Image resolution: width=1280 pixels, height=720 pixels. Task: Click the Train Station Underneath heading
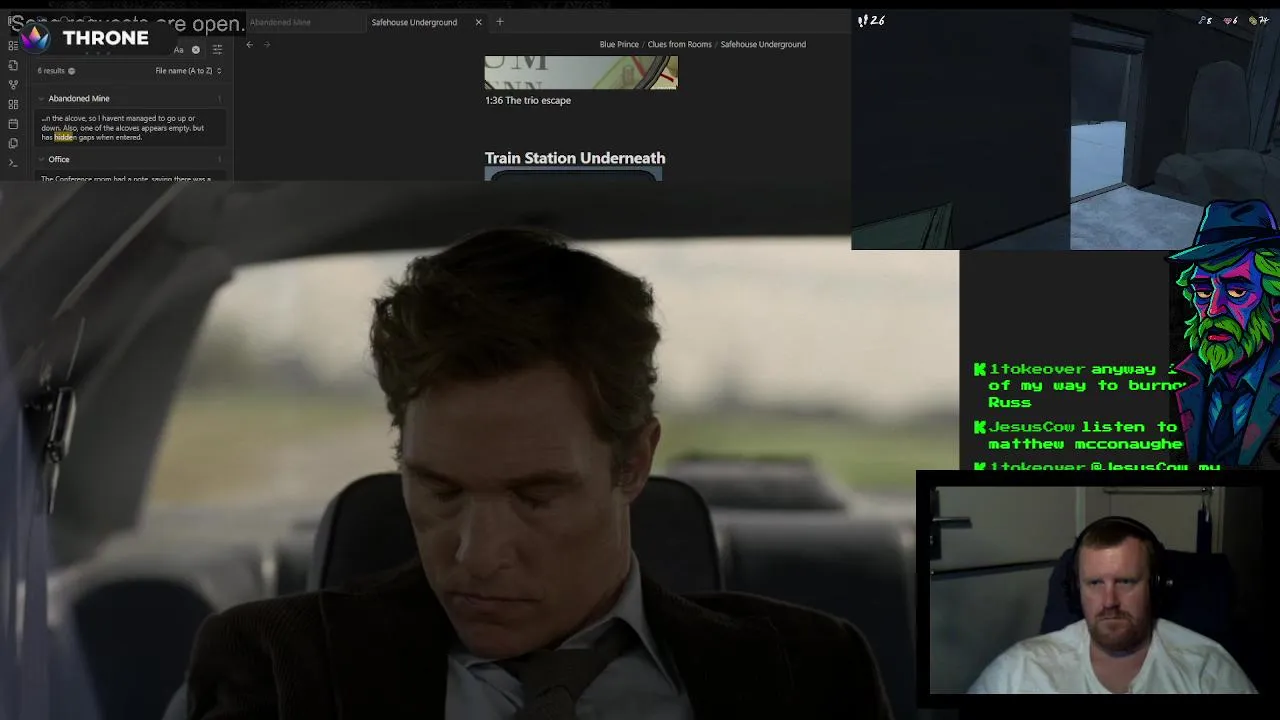point(575,158)
